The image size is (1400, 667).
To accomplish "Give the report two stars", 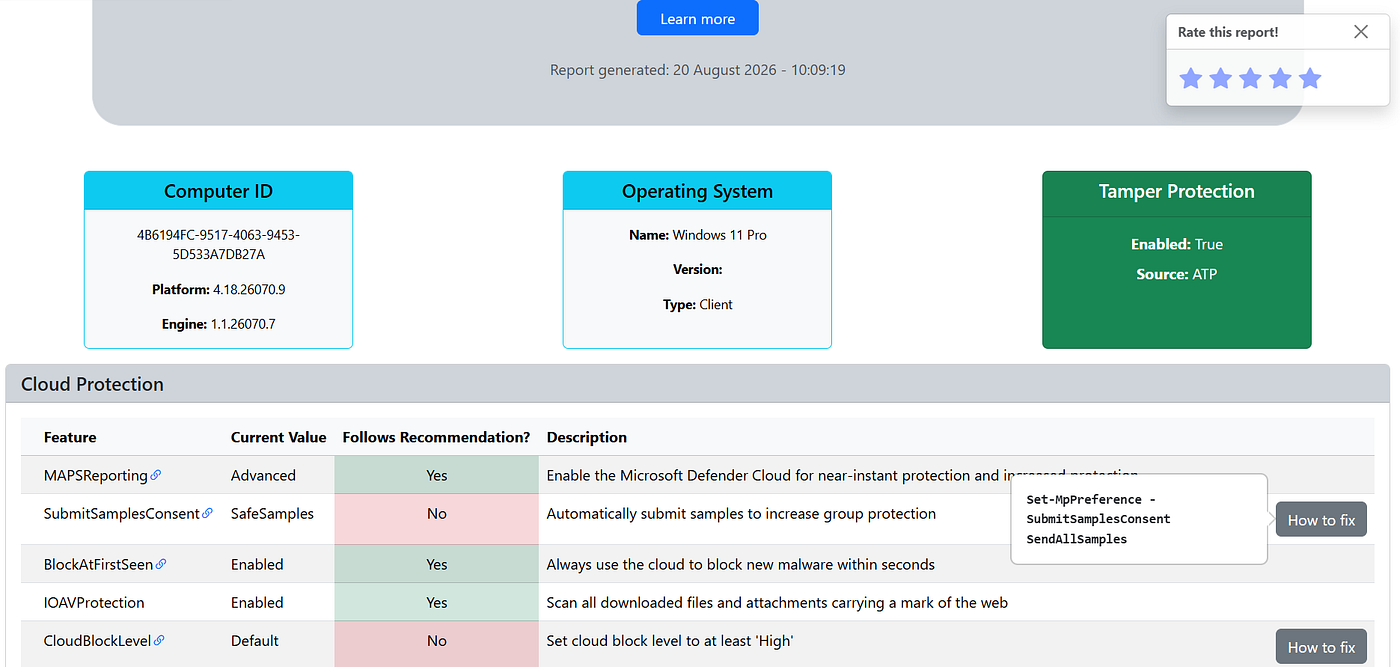I will tap(1220, 78).
